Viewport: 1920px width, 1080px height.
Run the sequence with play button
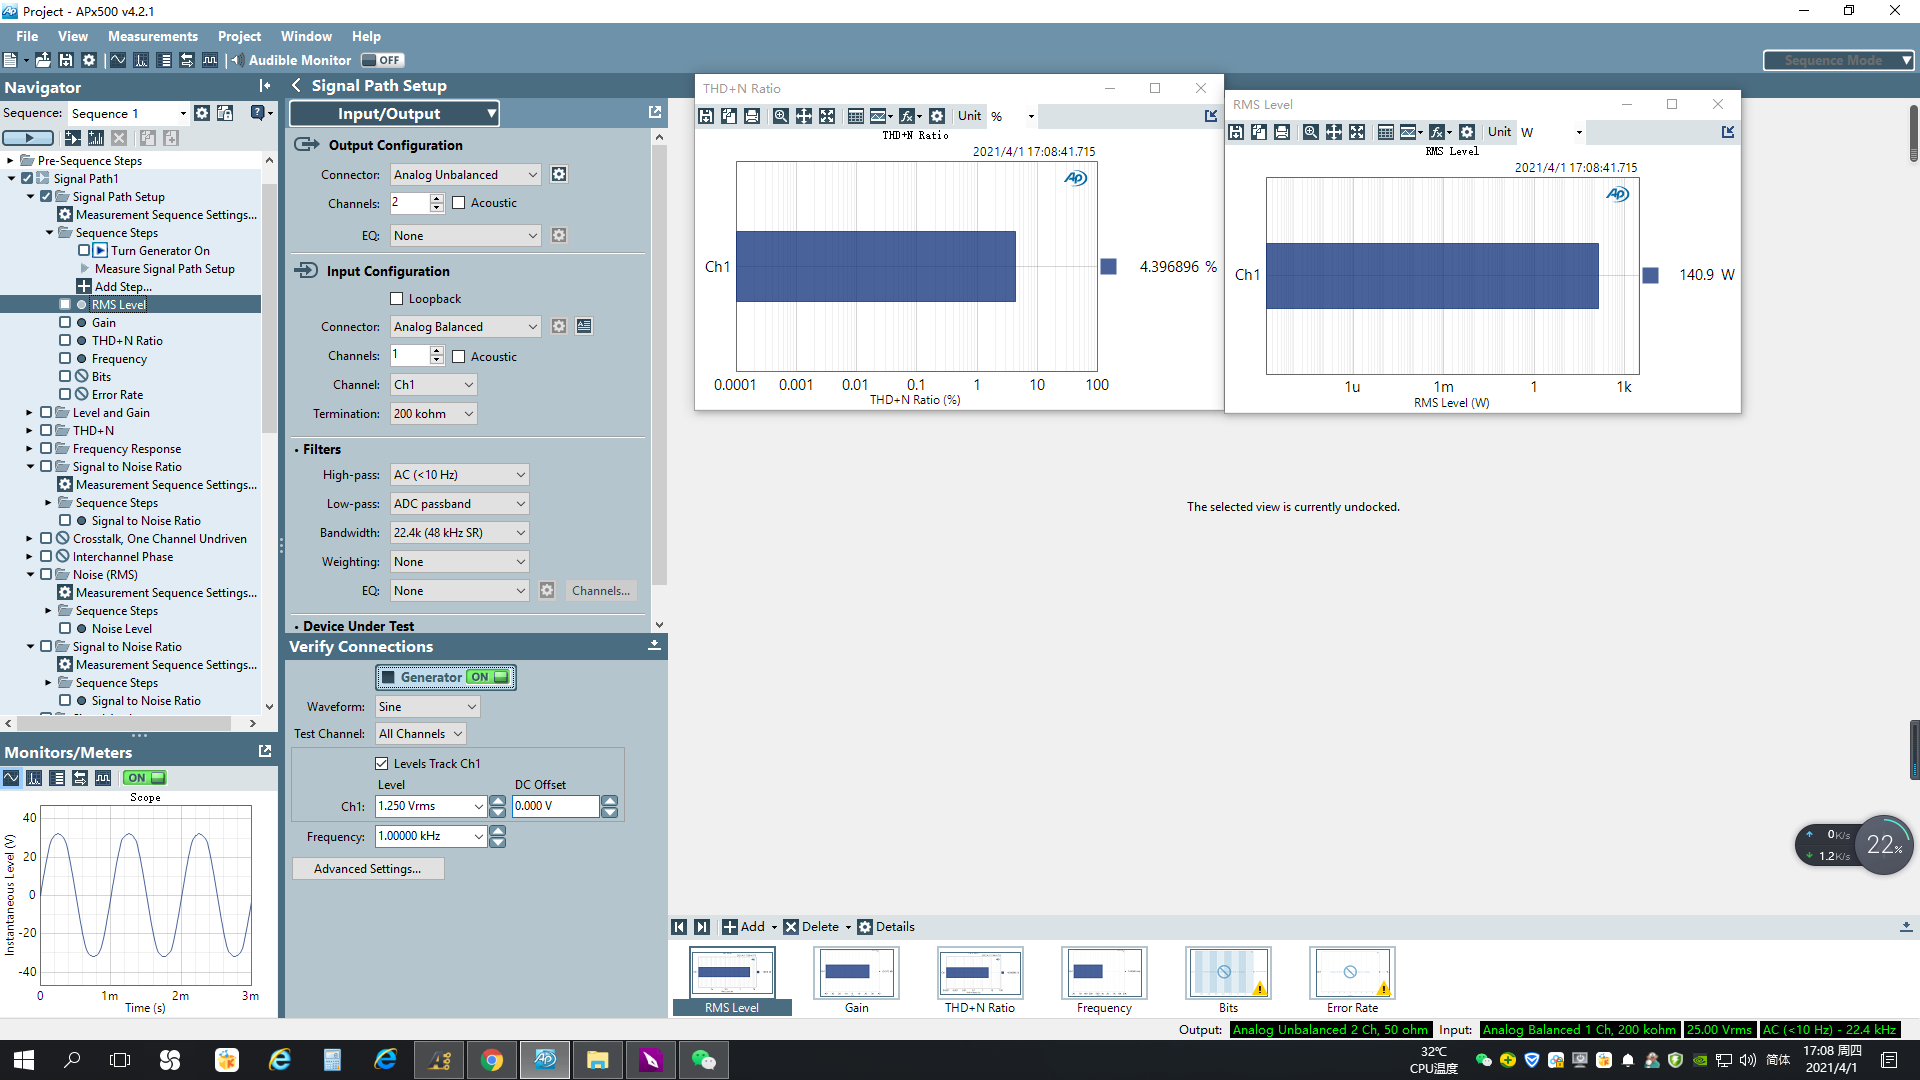[x=28, y=138]
